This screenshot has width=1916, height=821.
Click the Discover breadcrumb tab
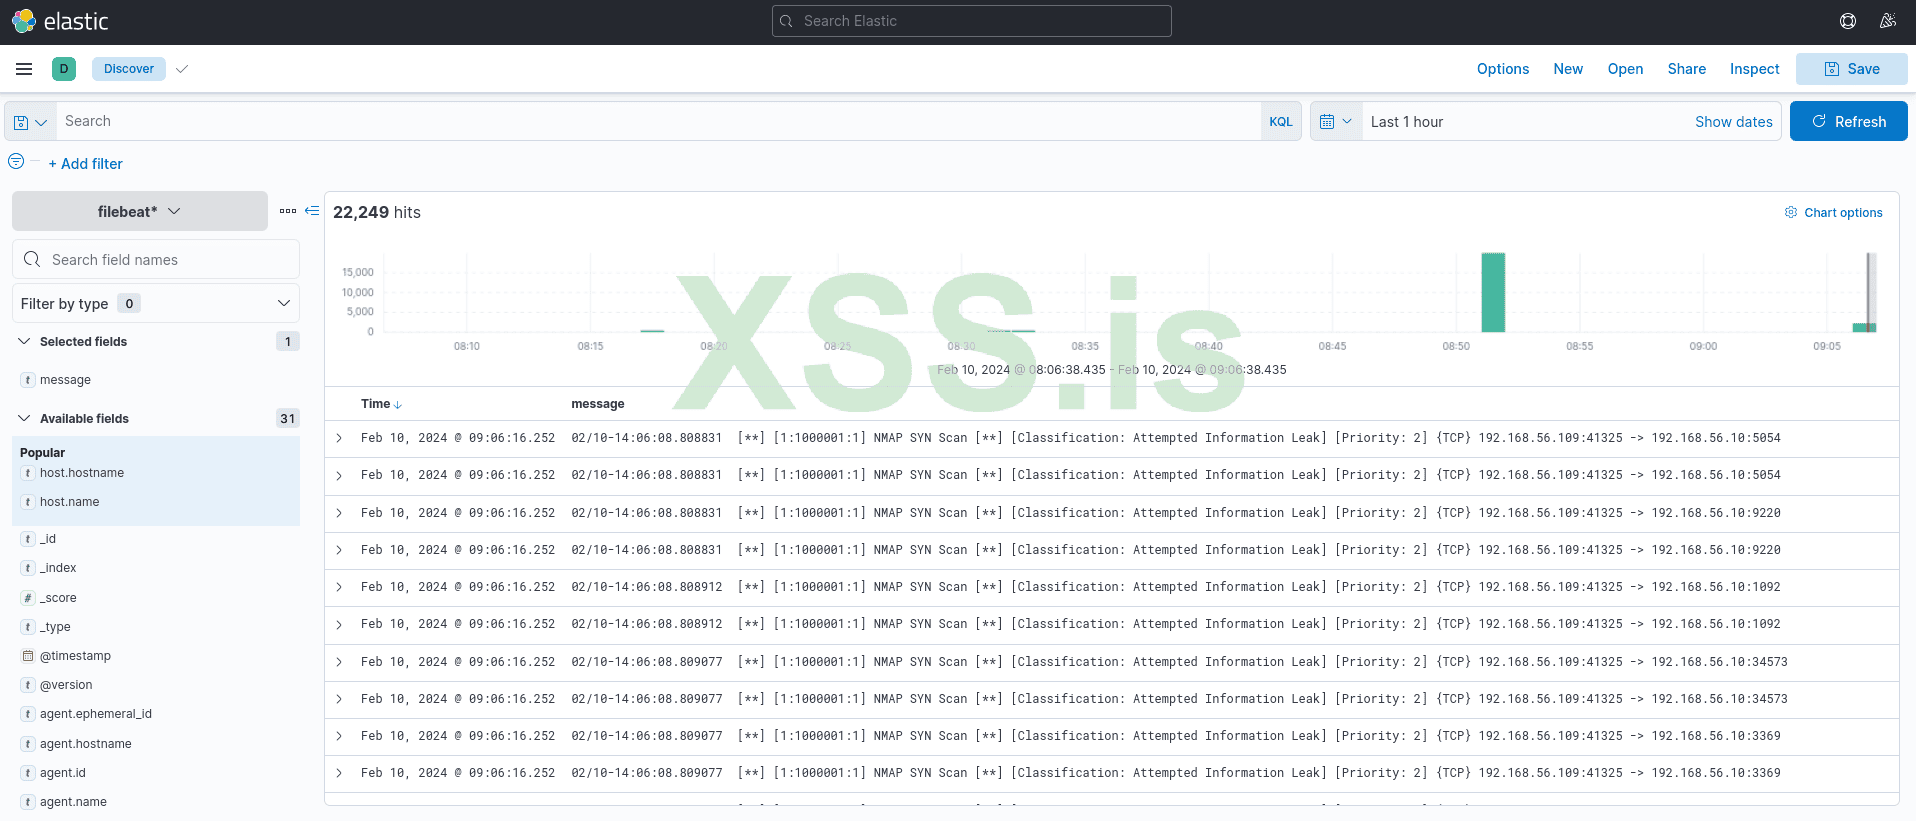click(129, 69)
